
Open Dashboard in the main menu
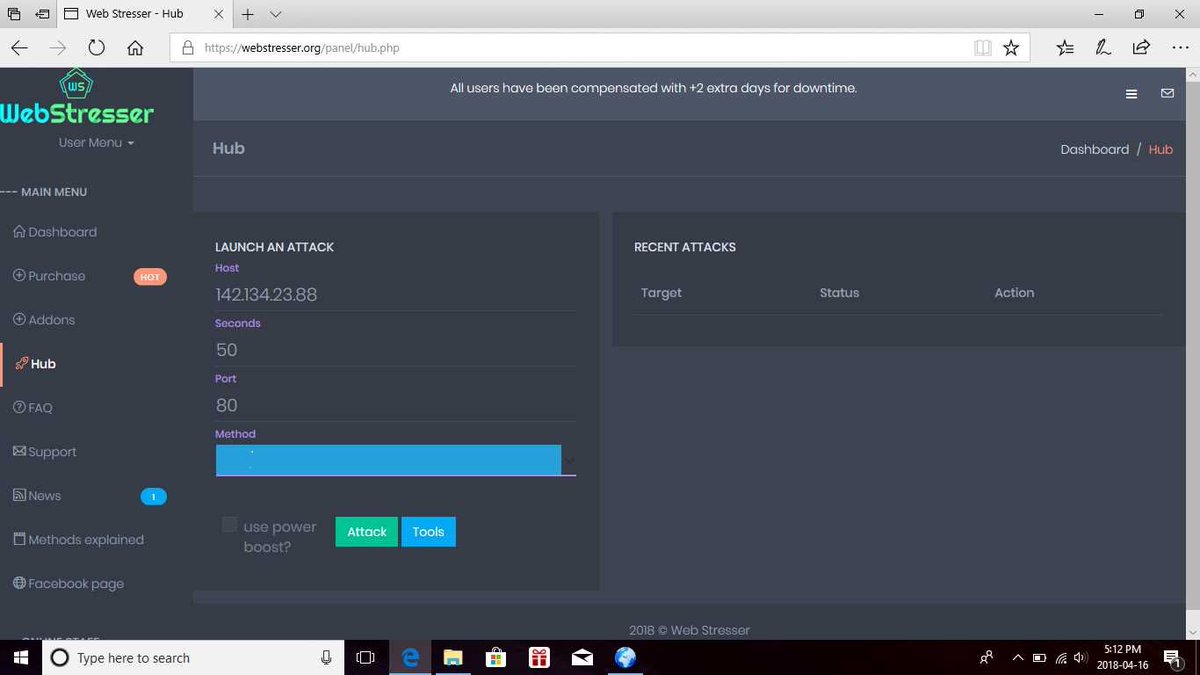click(55, 232)
